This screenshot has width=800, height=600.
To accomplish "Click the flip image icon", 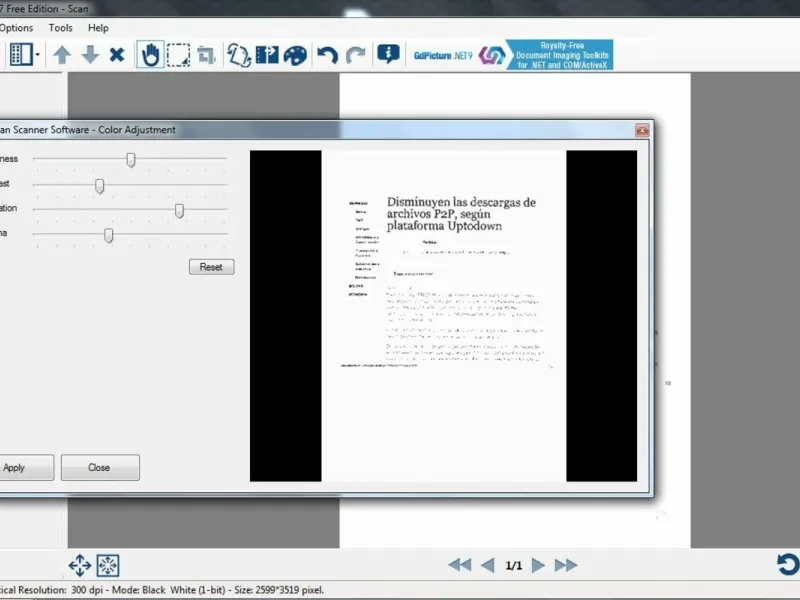I will (267, 55).
